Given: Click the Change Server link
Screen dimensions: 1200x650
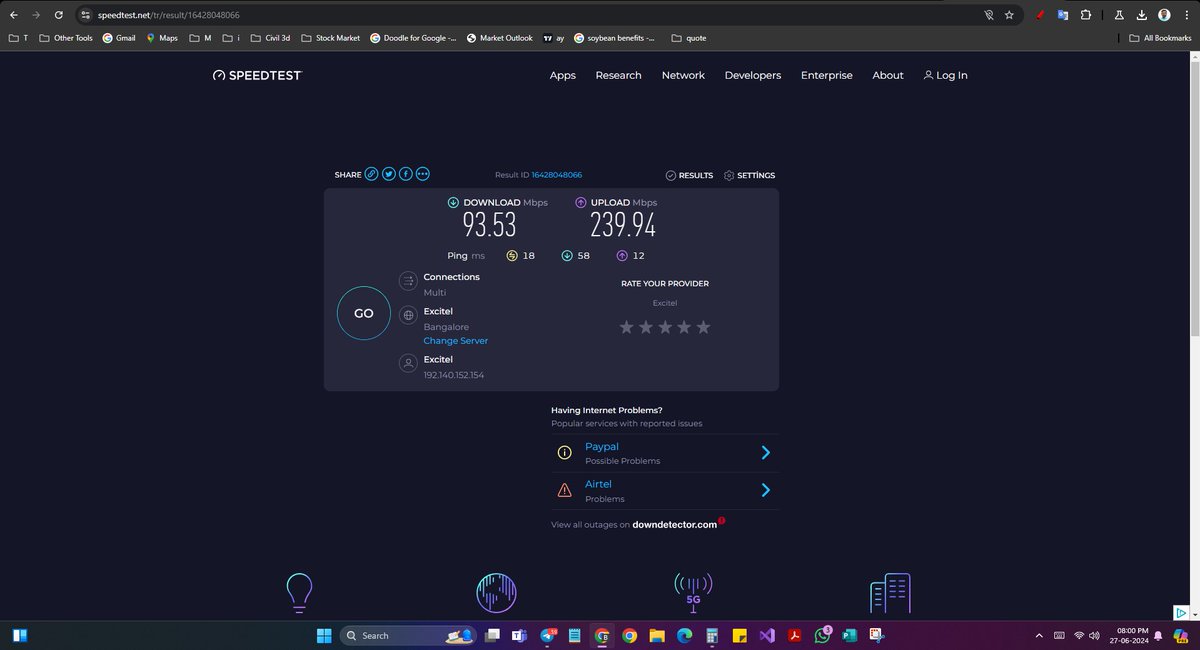Looking at the screenshot, I should point(456,341).
